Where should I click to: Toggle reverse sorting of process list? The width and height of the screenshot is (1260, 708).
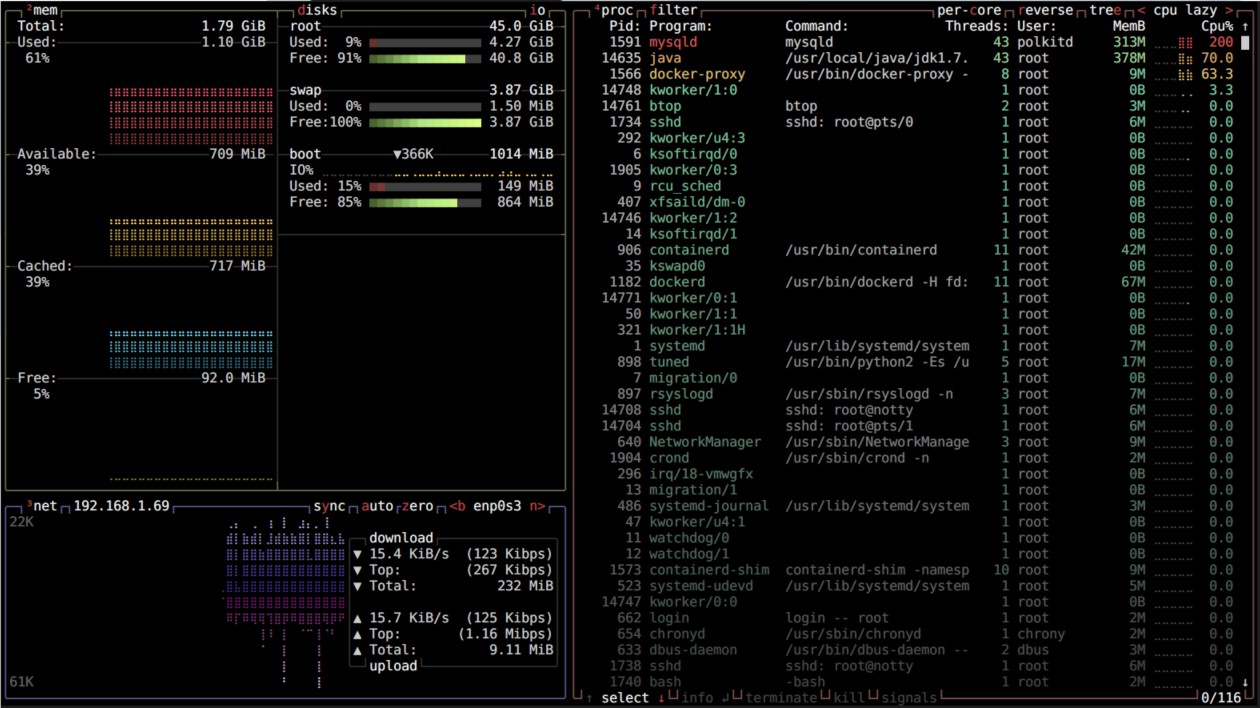(1045, 10)
